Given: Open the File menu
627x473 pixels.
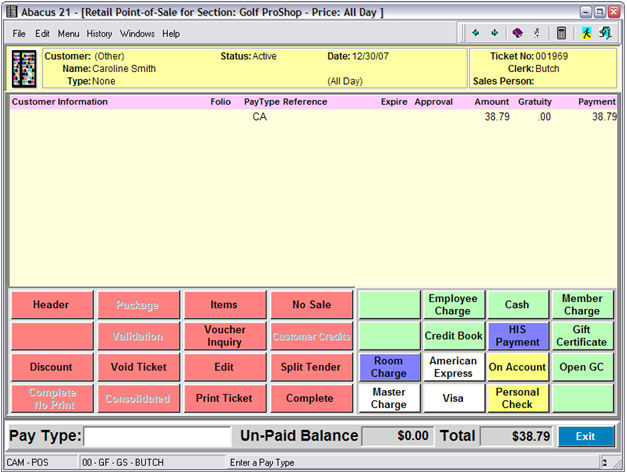Looking at the screenshot, I should 20,34.
